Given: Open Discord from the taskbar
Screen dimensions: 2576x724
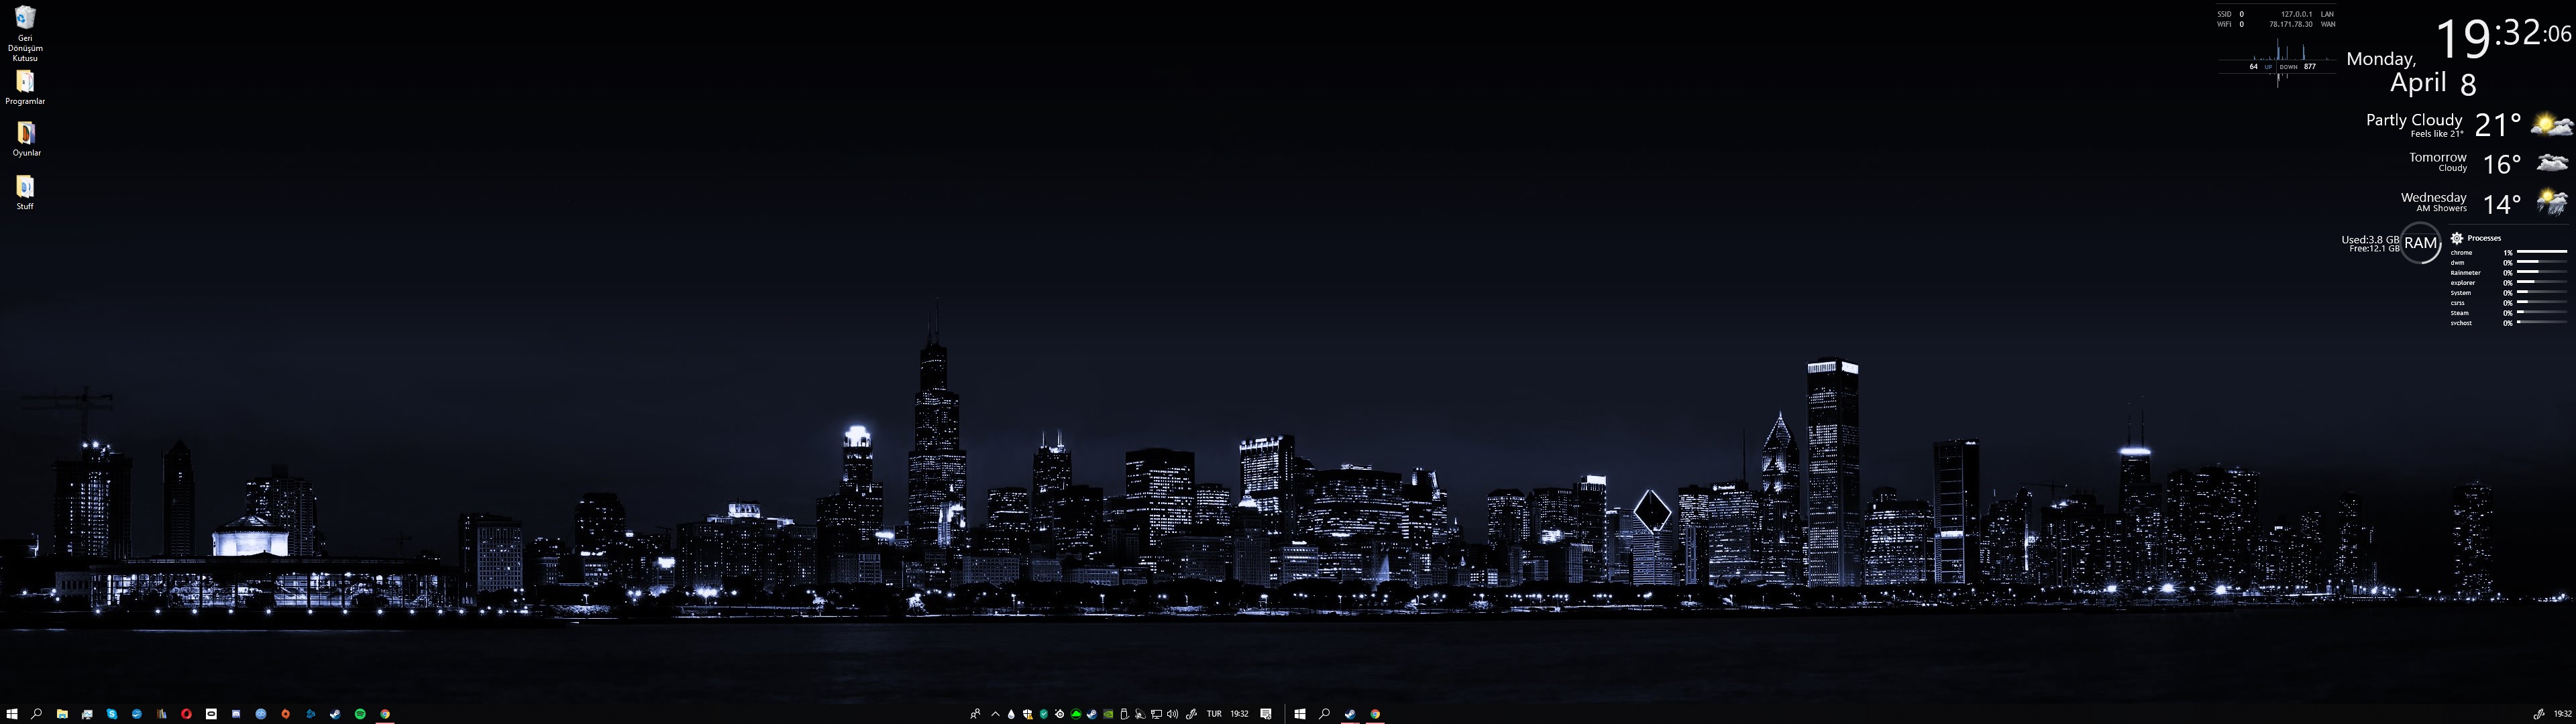Looking at the screenshot, I should pos(236,714).
